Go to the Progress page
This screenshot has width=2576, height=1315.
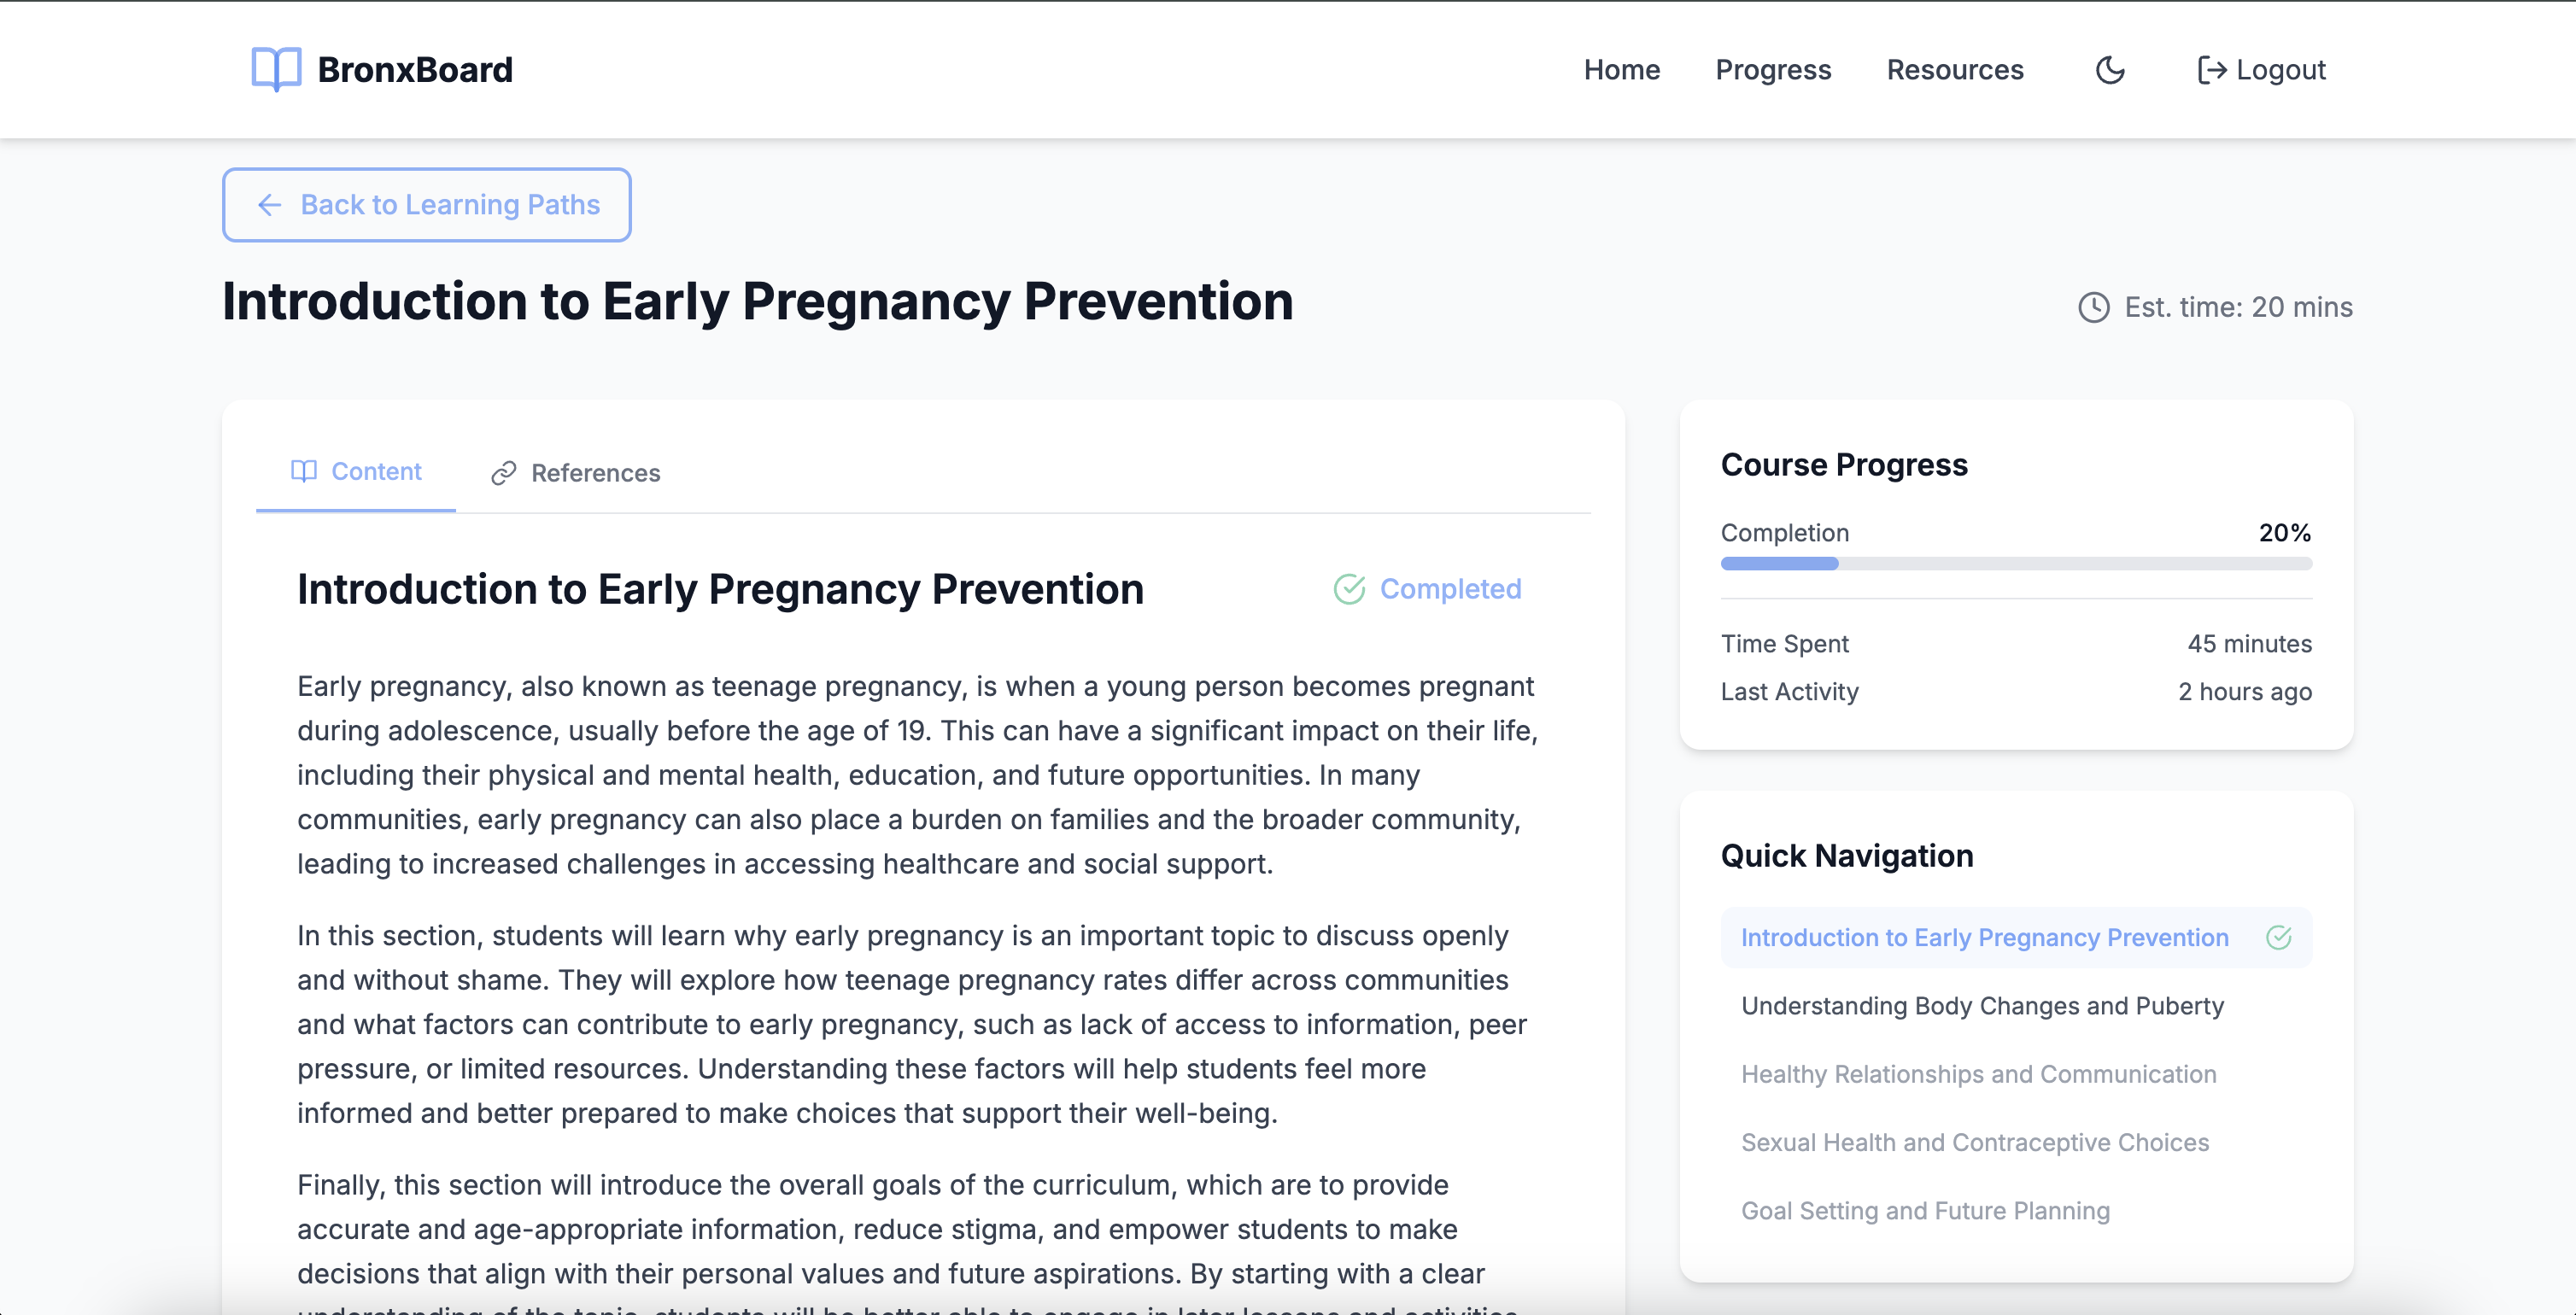[1773, 70]
